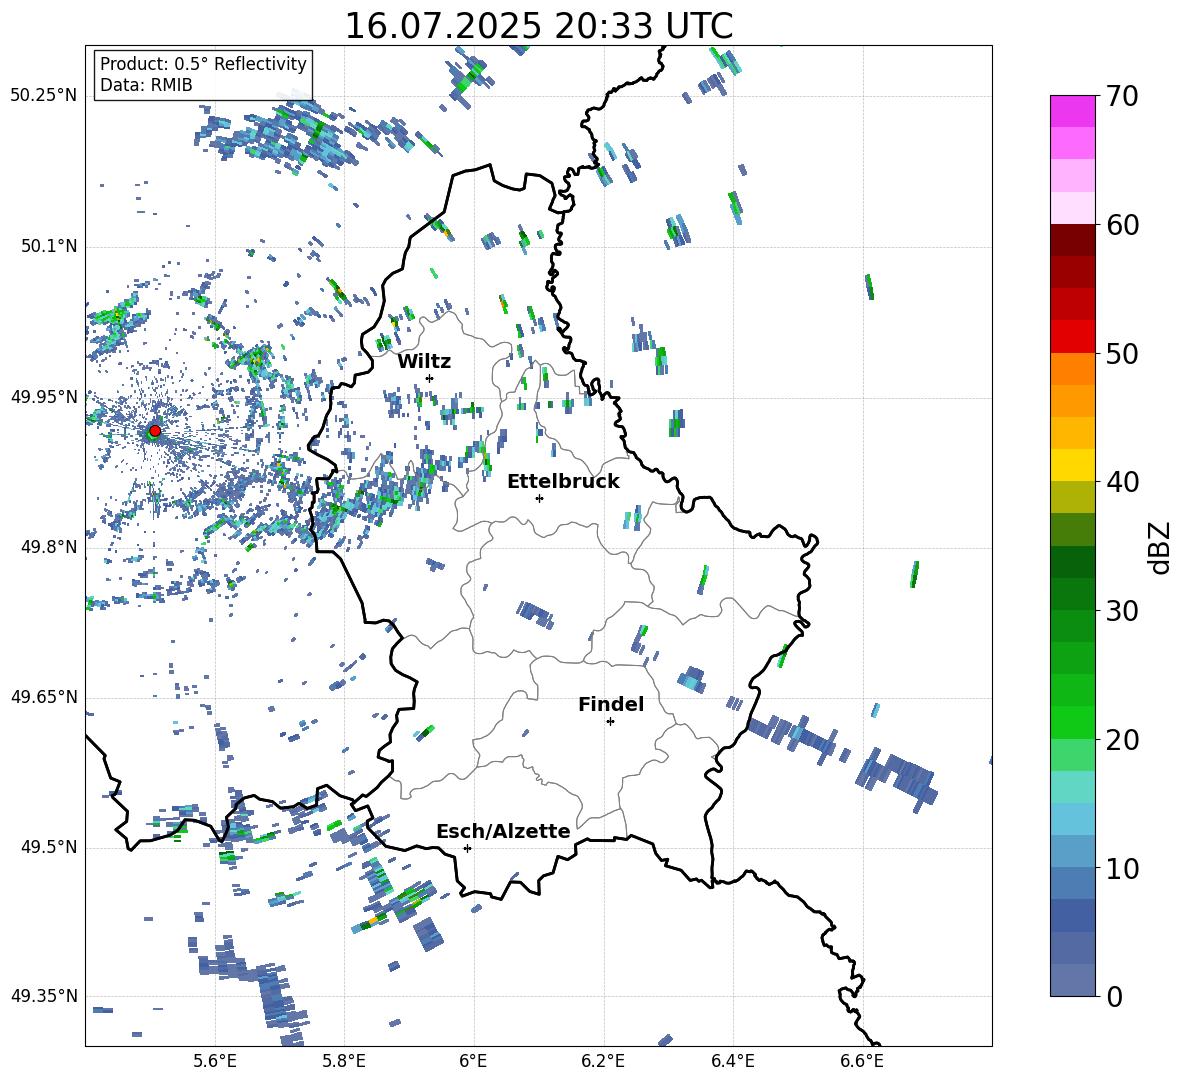Image resolution: width=1184 pixels, height=1081 pixels.
Task: Click the colorbar tick label 60
Action: click(x=1122, y=225)
